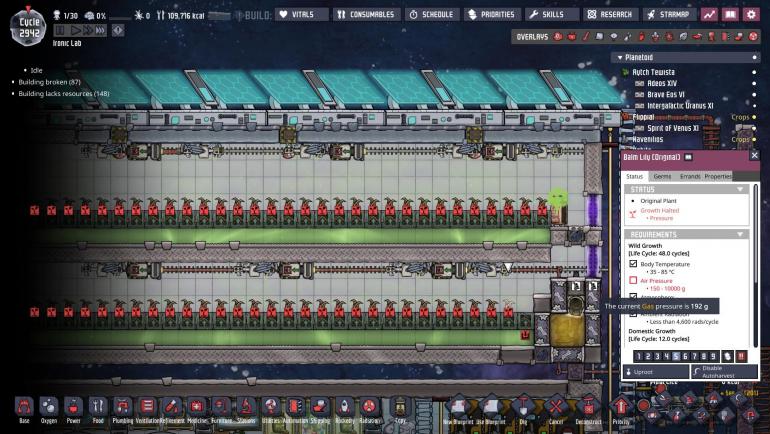770x434 pixels.
Task: Toggle the Air Pressure requirement checkbox
Action: 632,281
